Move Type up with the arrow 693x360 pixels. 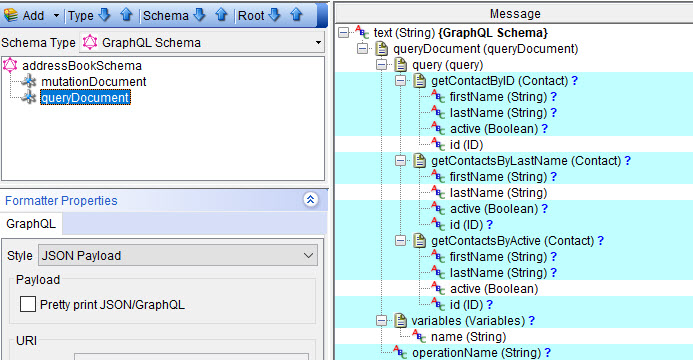tap(126, 15)
